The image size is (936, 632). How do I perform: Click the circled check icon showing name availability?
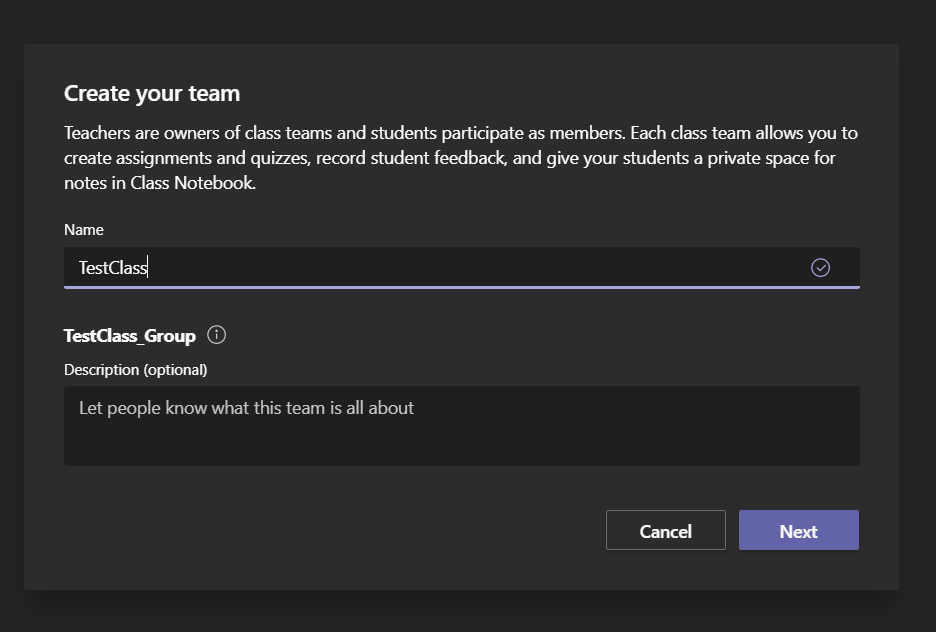pyautogui.click(x=820, y=267)
